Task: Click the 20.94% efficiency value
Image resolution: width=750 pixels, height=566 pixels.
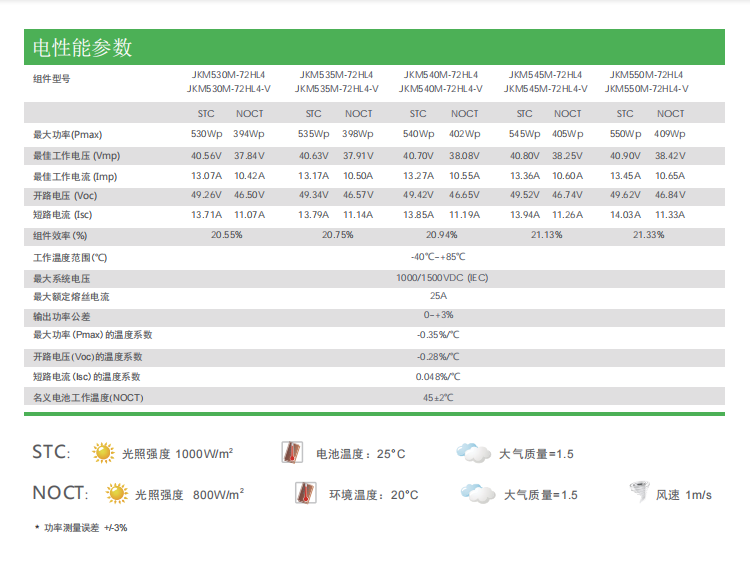Action: 441,235
